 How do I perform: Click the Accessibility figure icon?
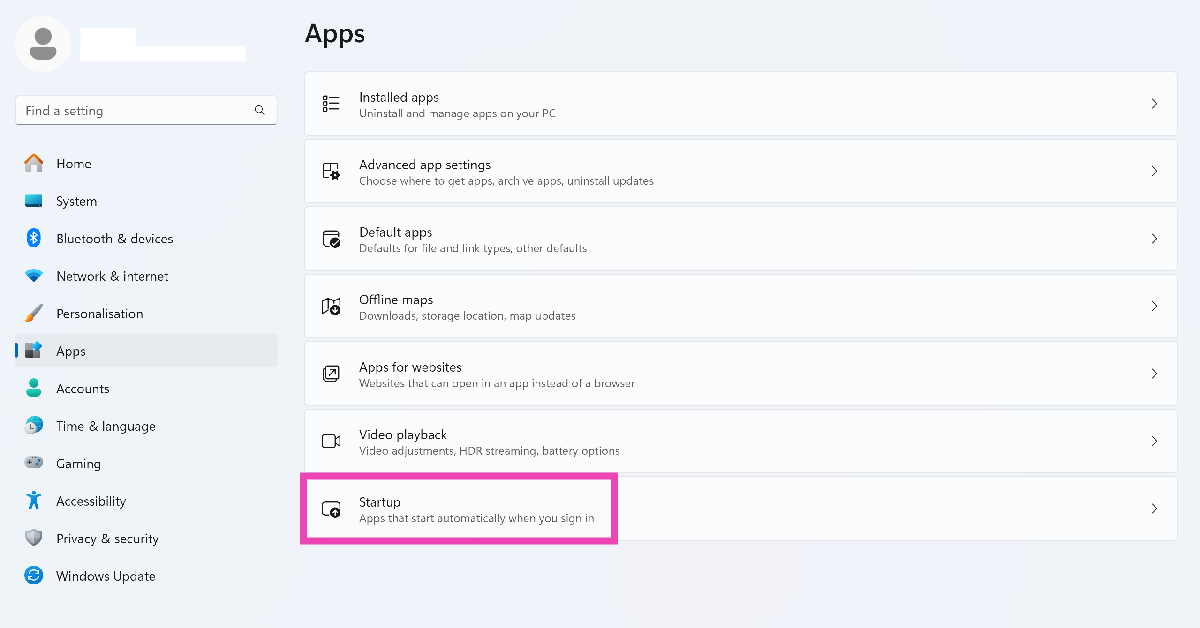pos(34,501)
